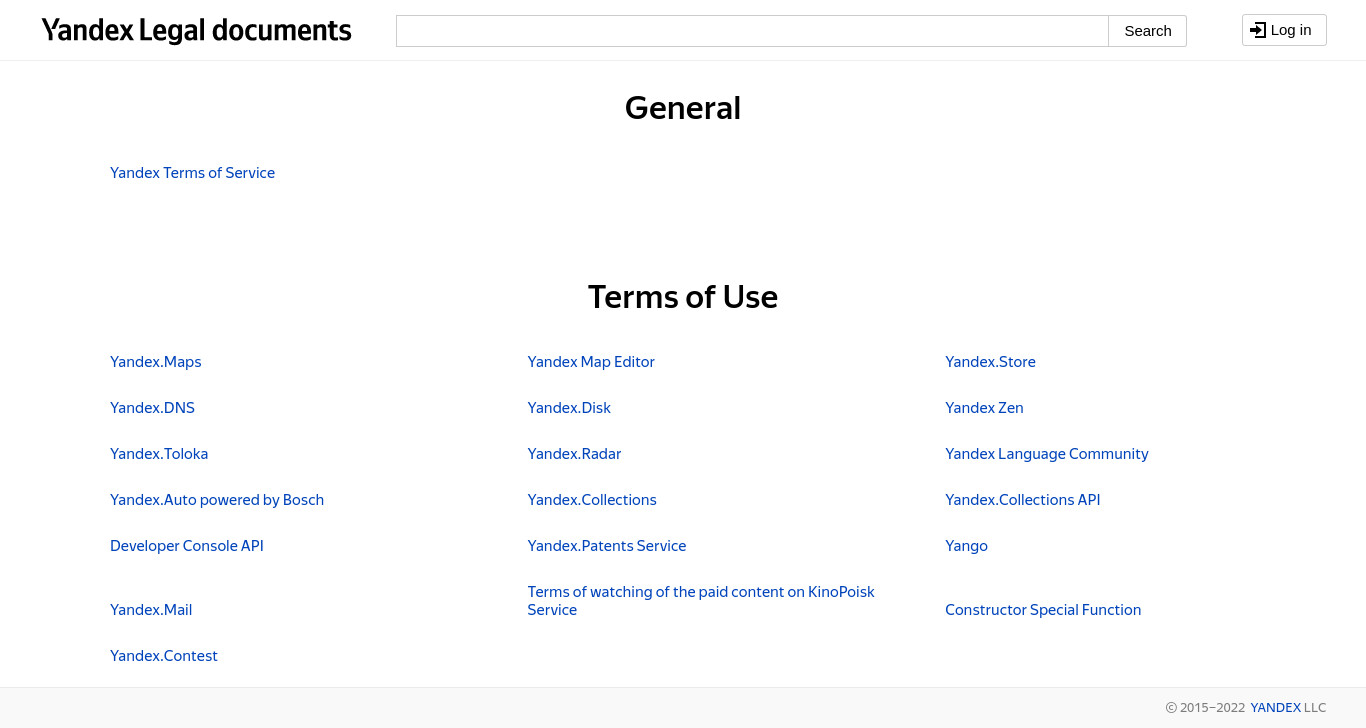
Task: Open Yandex.Radar terms link
Action: coord(574,454)
